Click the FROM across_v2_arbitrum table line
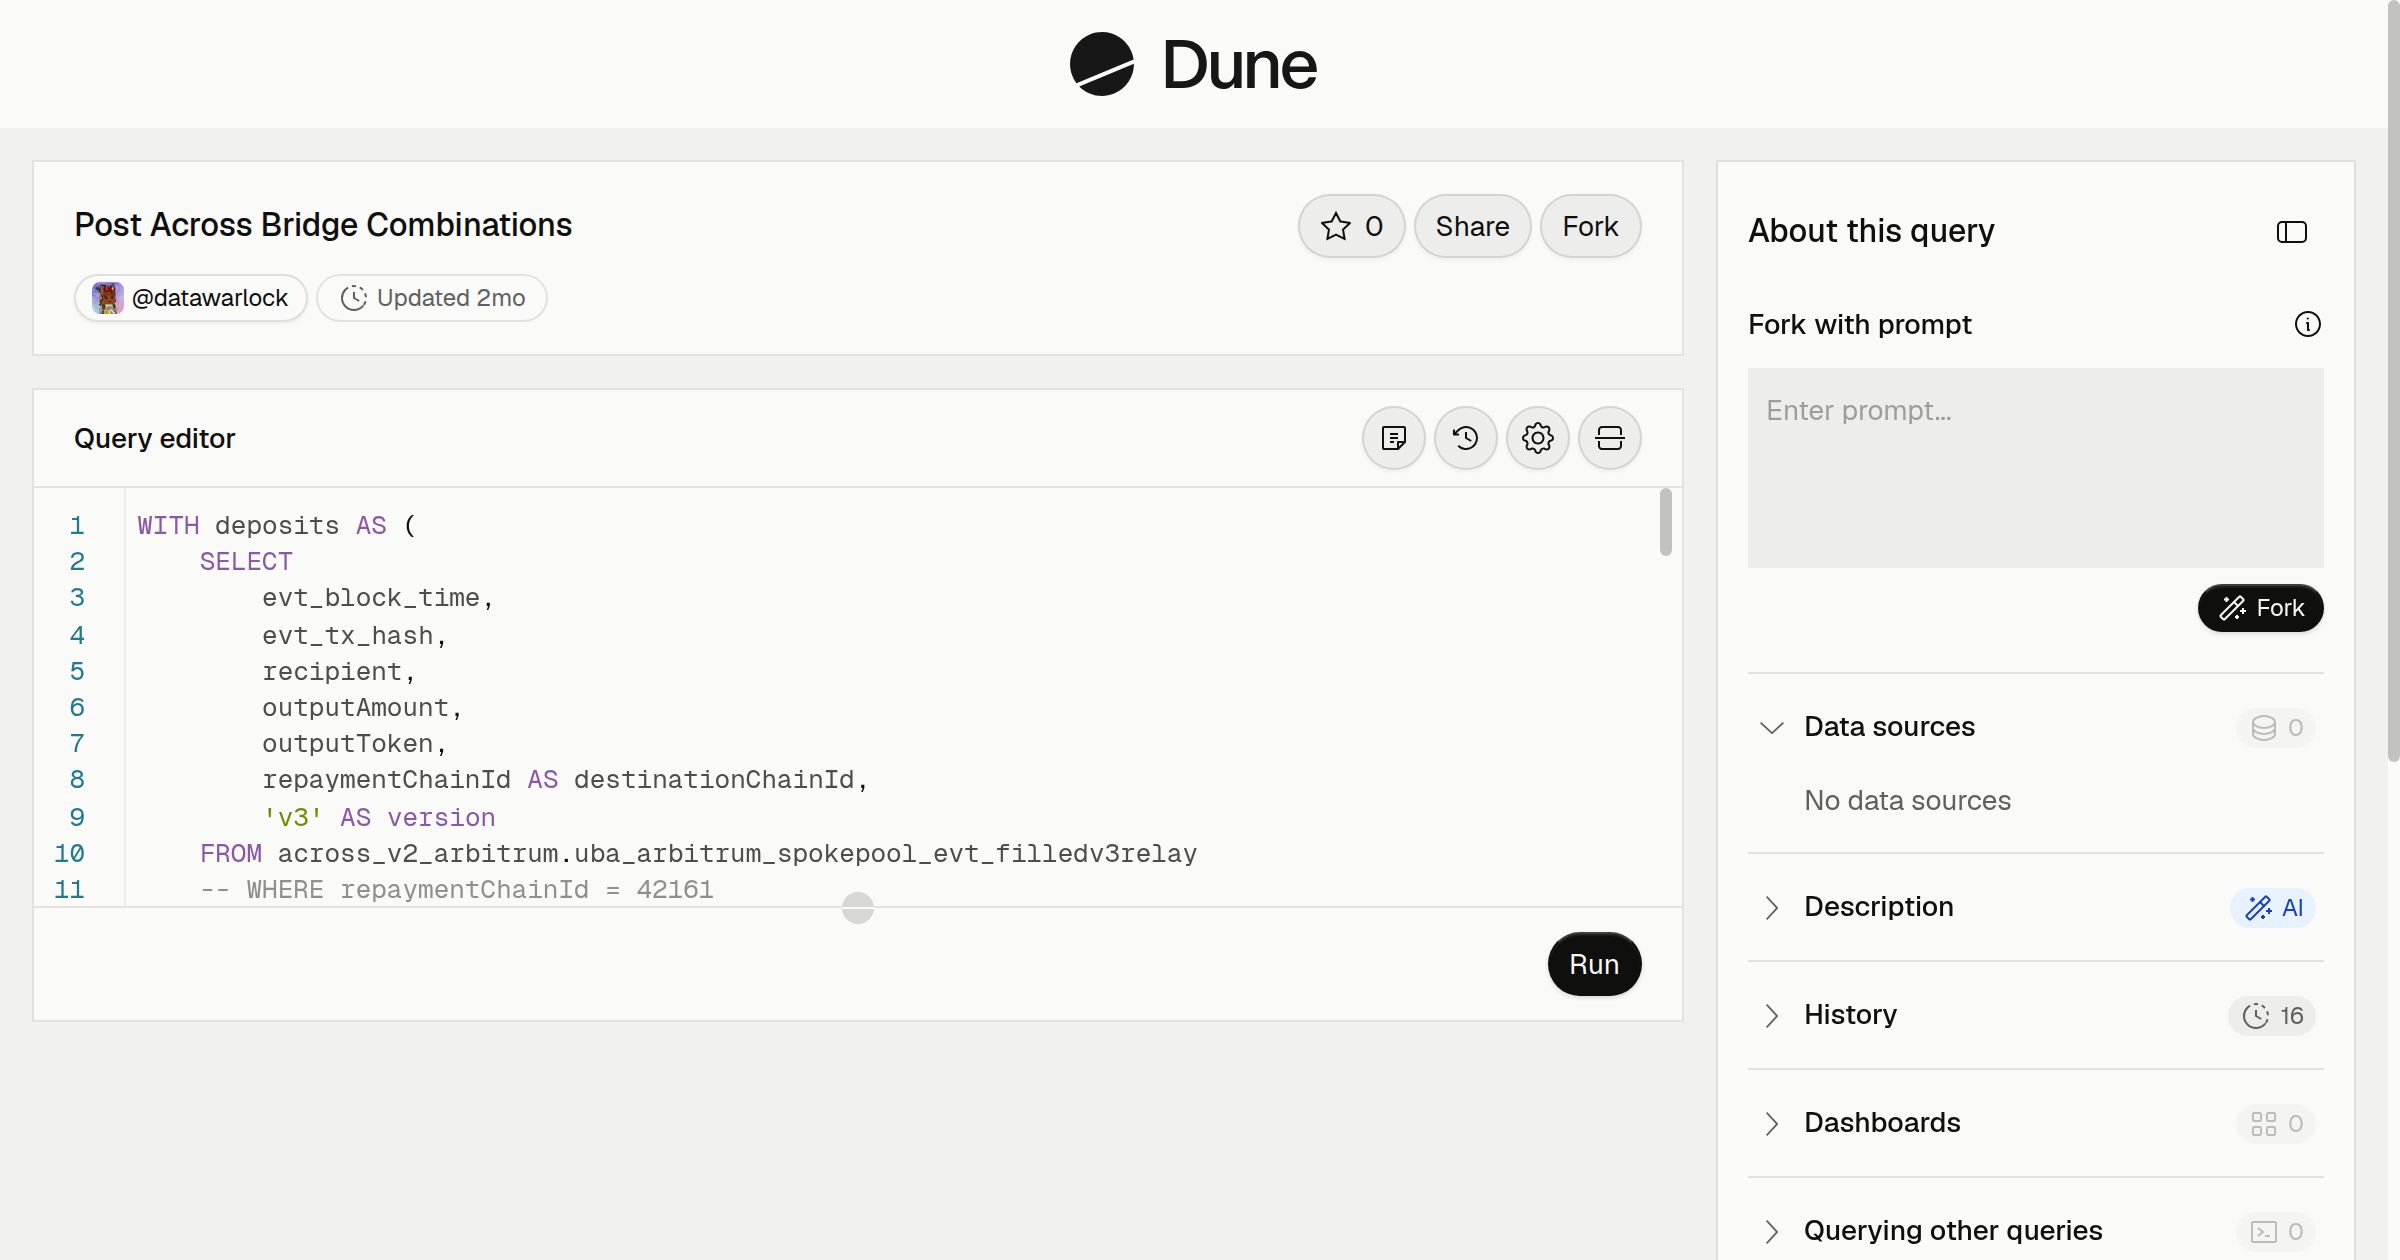Screen dimensions: 2400x1260 coord(698,854)
